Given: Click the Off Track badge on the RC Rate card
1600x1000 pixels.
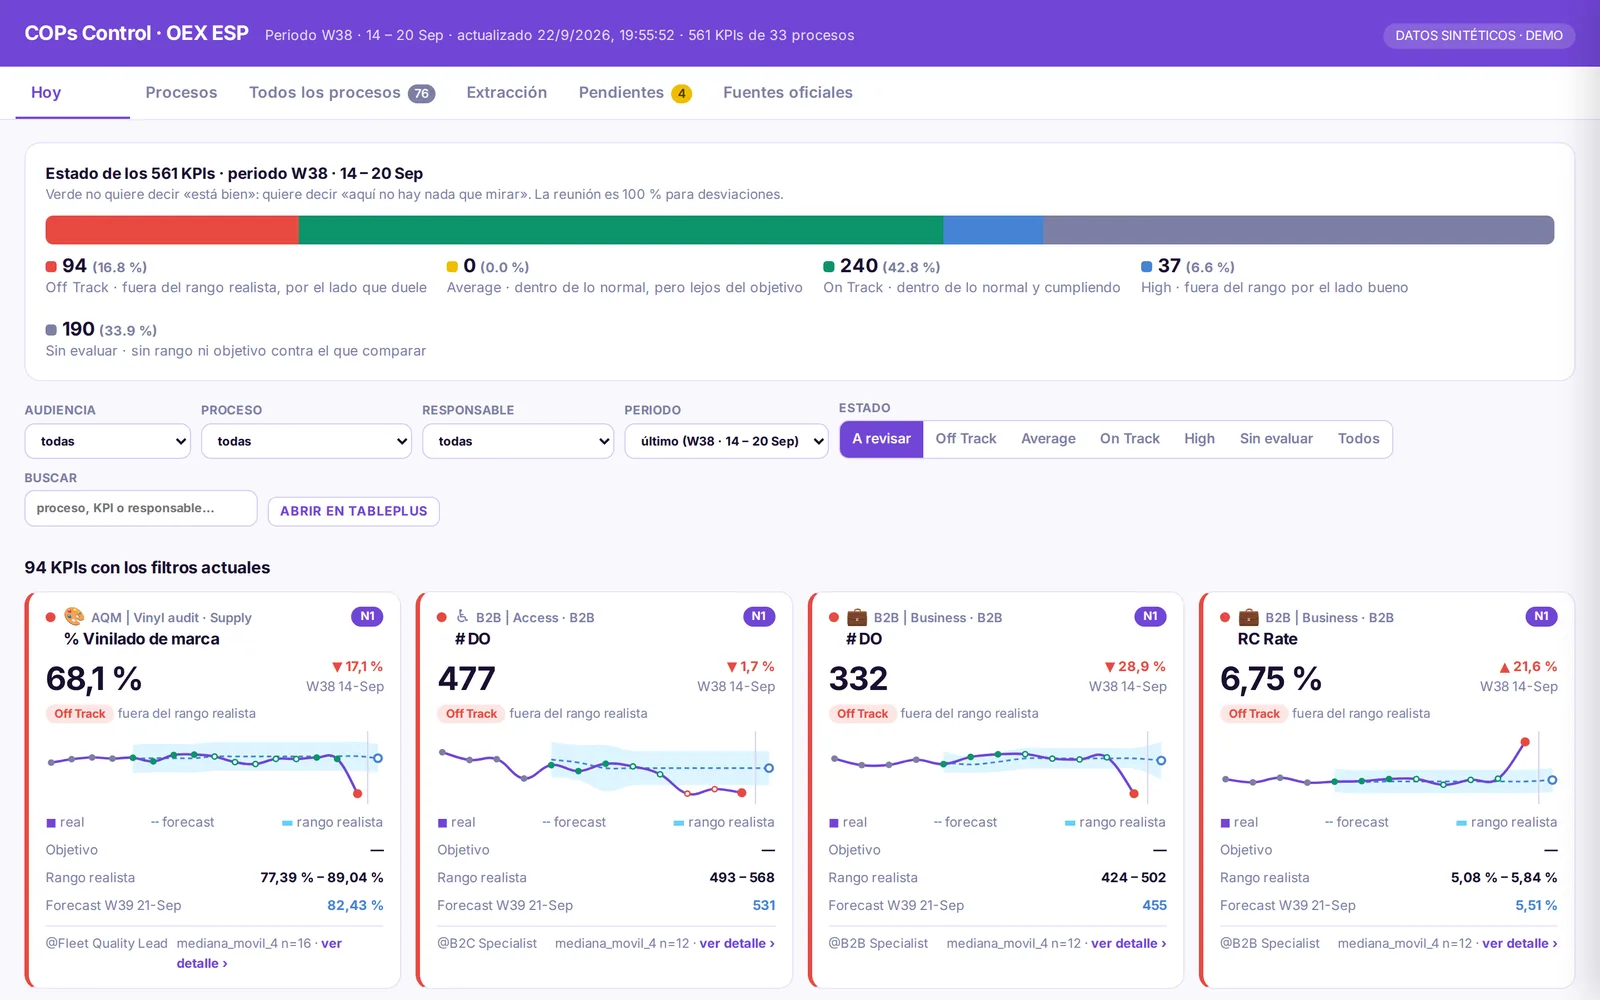Looking at the screenshot, I should [x=1254, y=714].
